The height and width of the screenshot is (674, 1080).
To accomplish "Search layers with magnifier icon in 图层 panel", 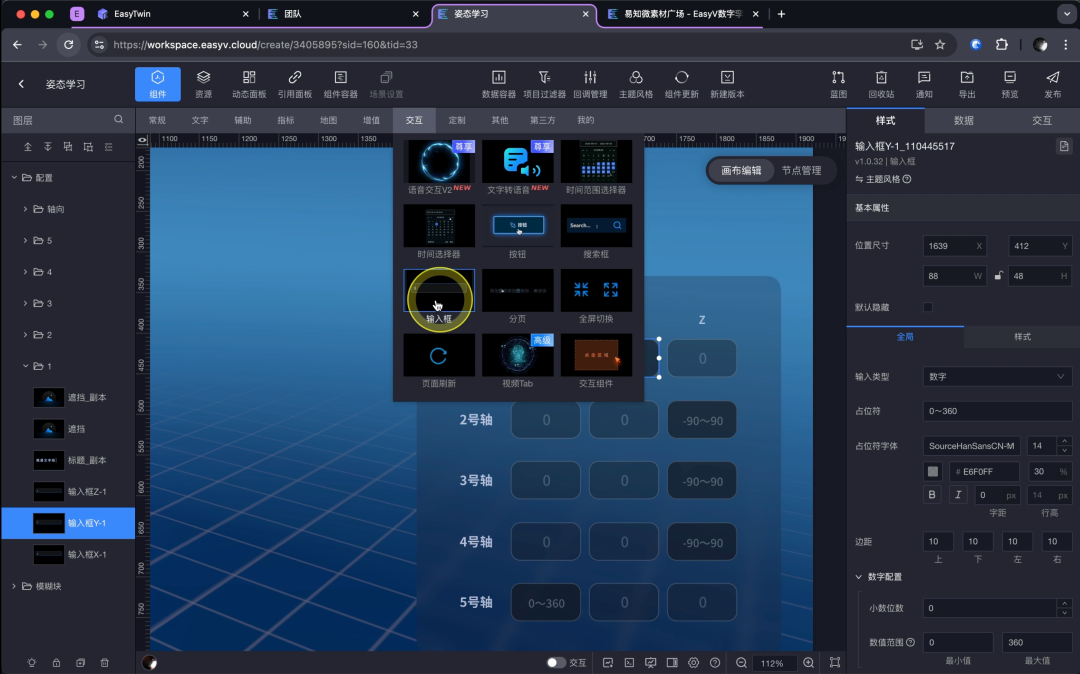I will 118,120.
